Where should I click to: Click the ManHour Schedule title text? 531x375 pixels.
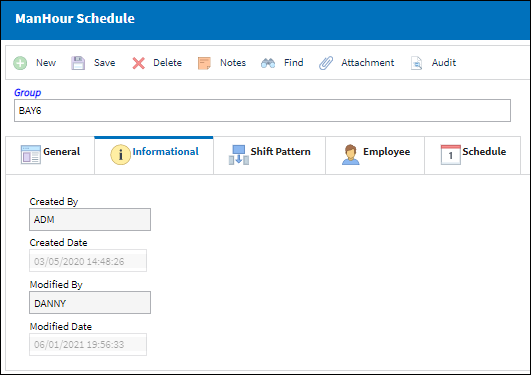75,19
